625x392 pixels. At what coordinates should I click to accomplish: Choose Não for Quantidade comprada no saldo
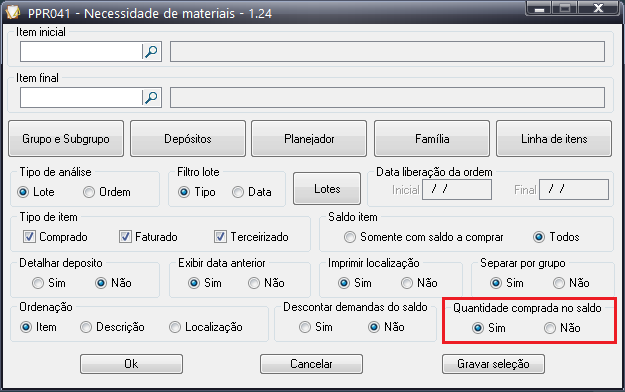click(550, 328)
